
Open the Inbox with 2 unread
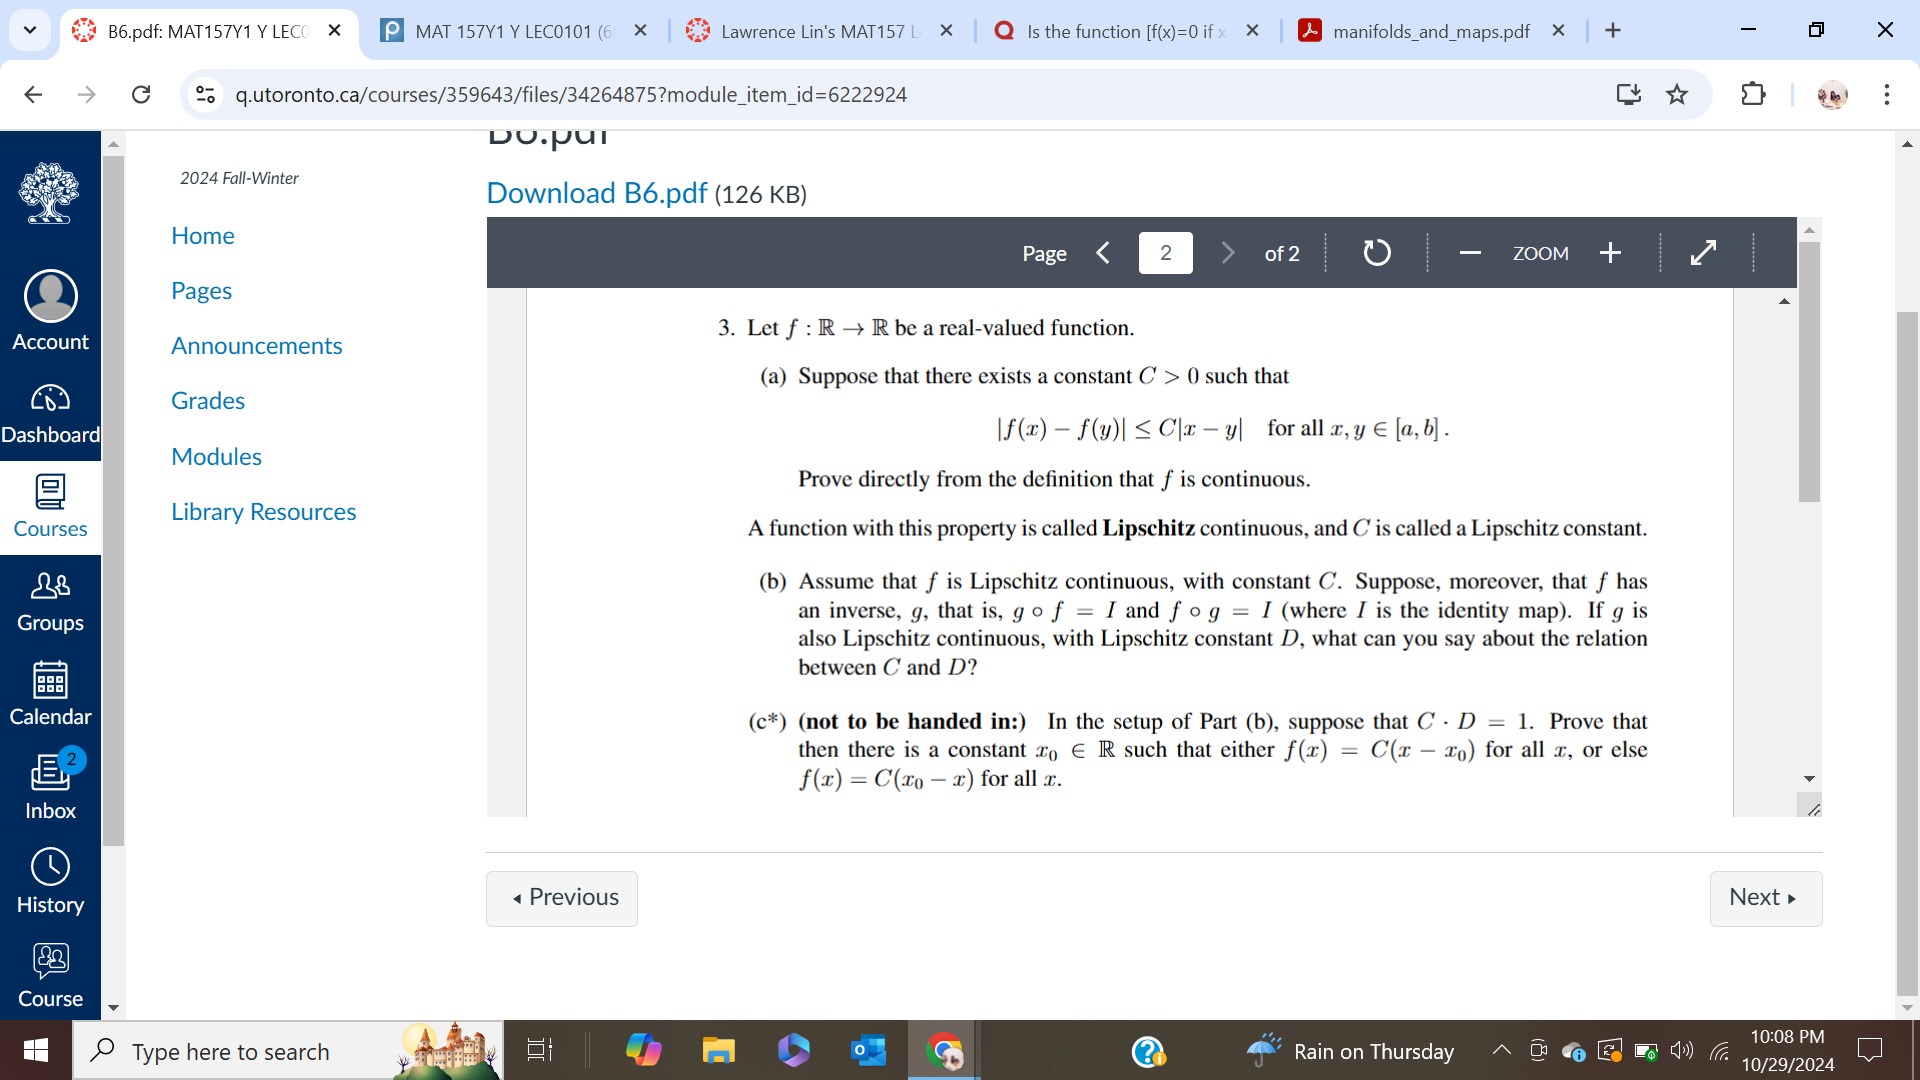pyautogui.click(x=50, y=788)
